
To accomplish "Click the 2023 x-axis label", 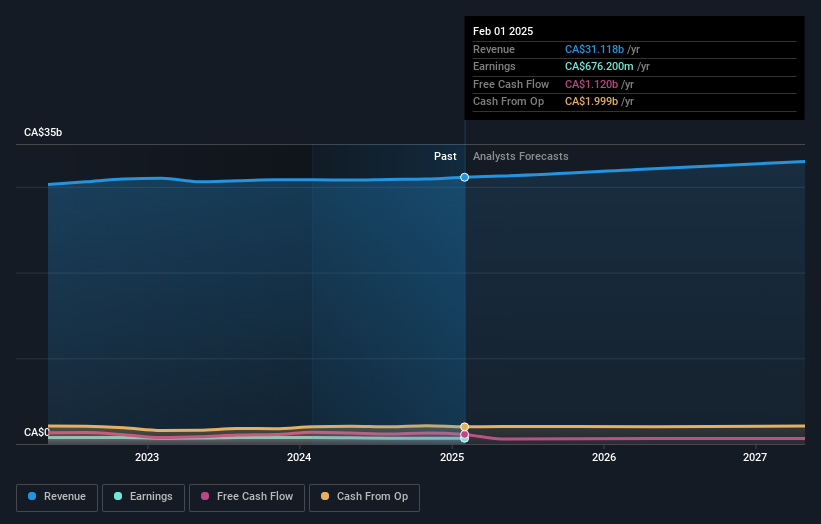I will (x=147, y=457).
